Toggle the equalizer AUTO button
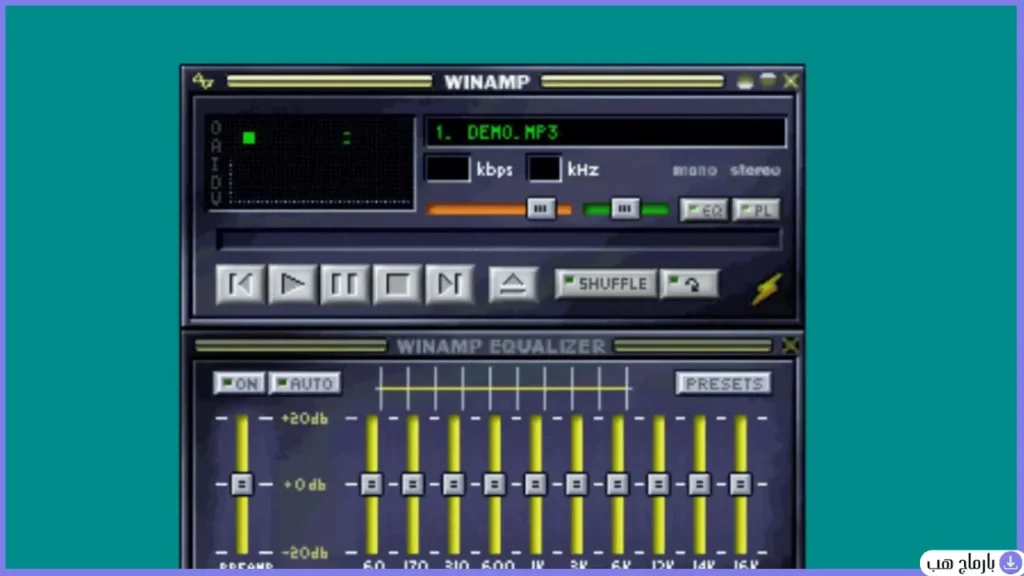This screenshot has width=1024, height=576. [305, 383]
